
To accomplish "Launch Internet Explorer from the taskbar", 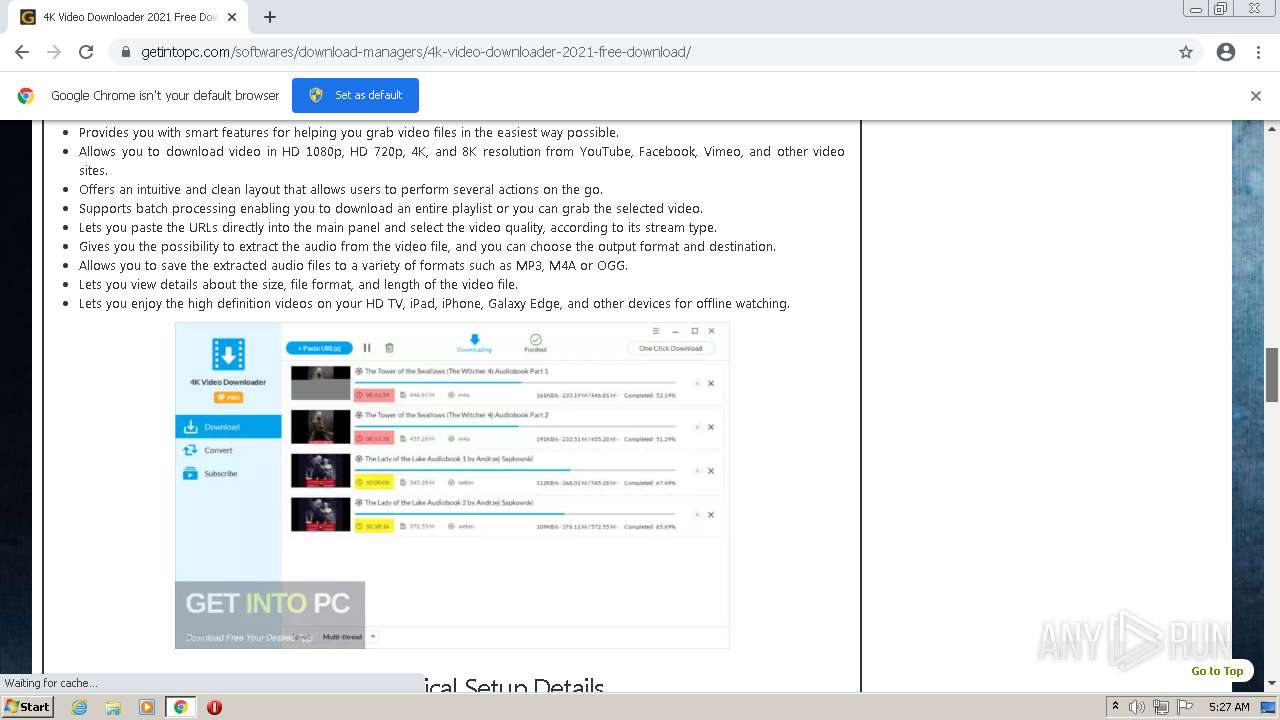I will [x=80, y=707].
